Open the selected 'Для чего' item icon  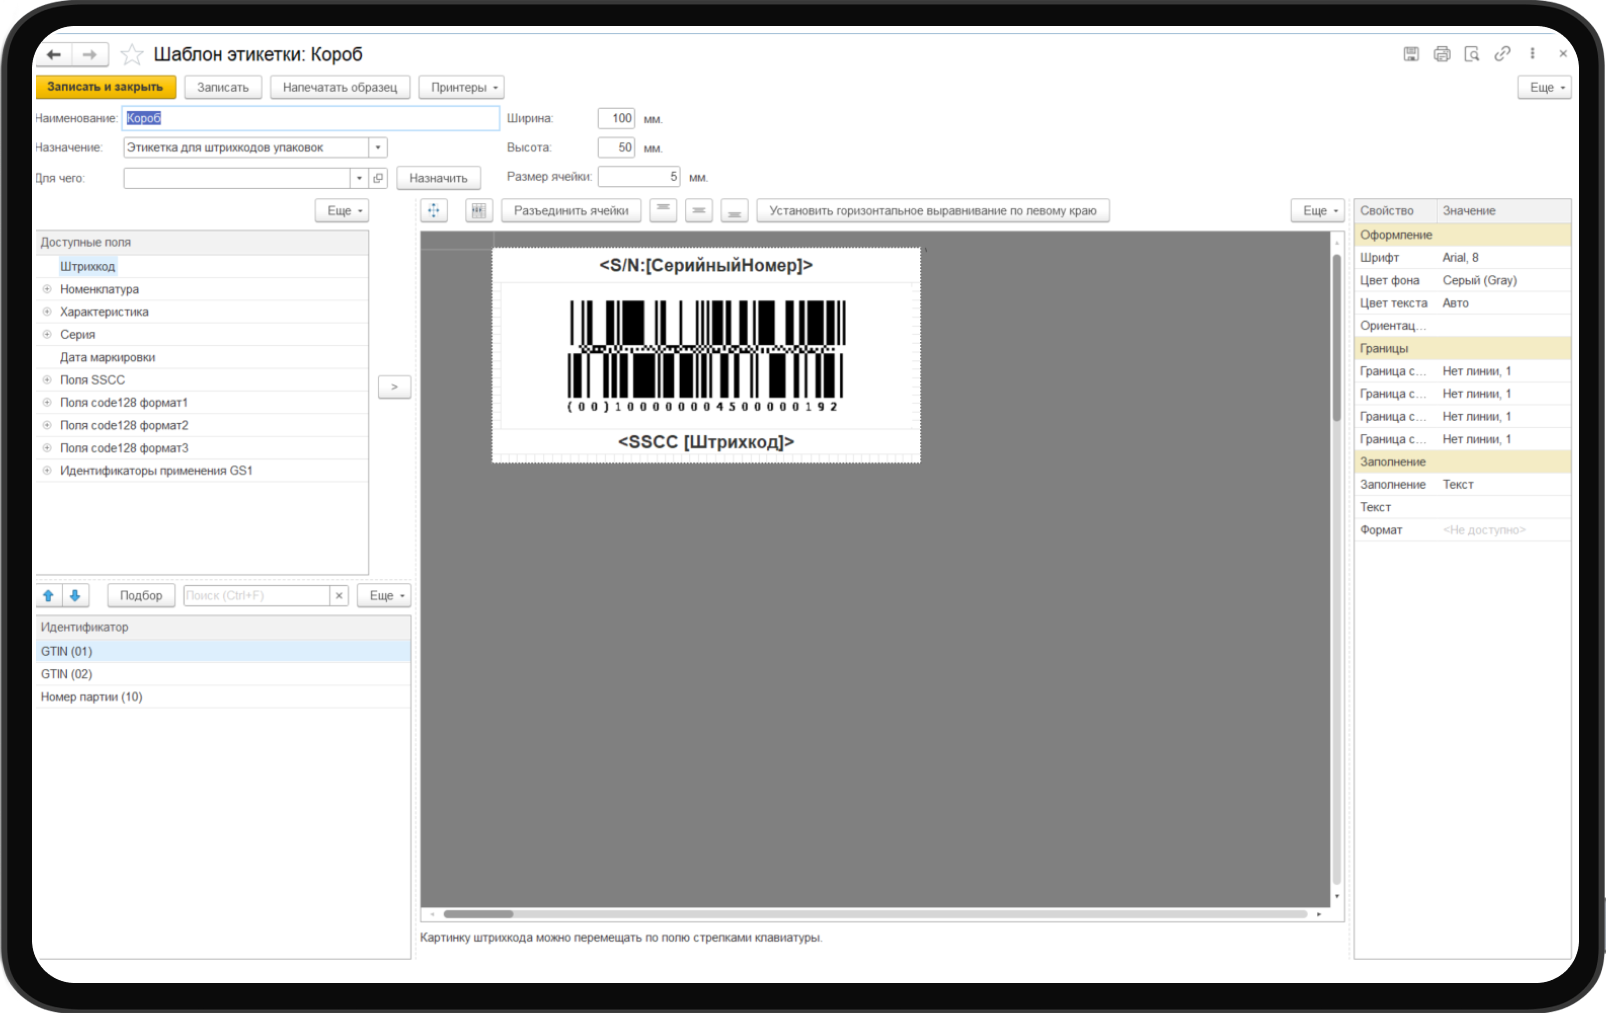click(378, 178)
